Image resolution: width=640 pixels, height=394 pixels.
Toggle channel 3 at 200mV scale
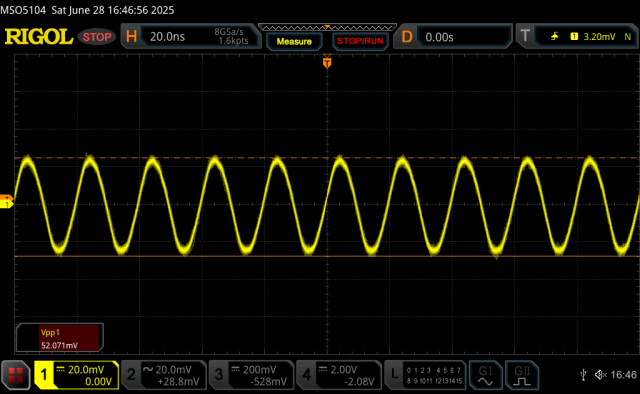coord(251,375)
